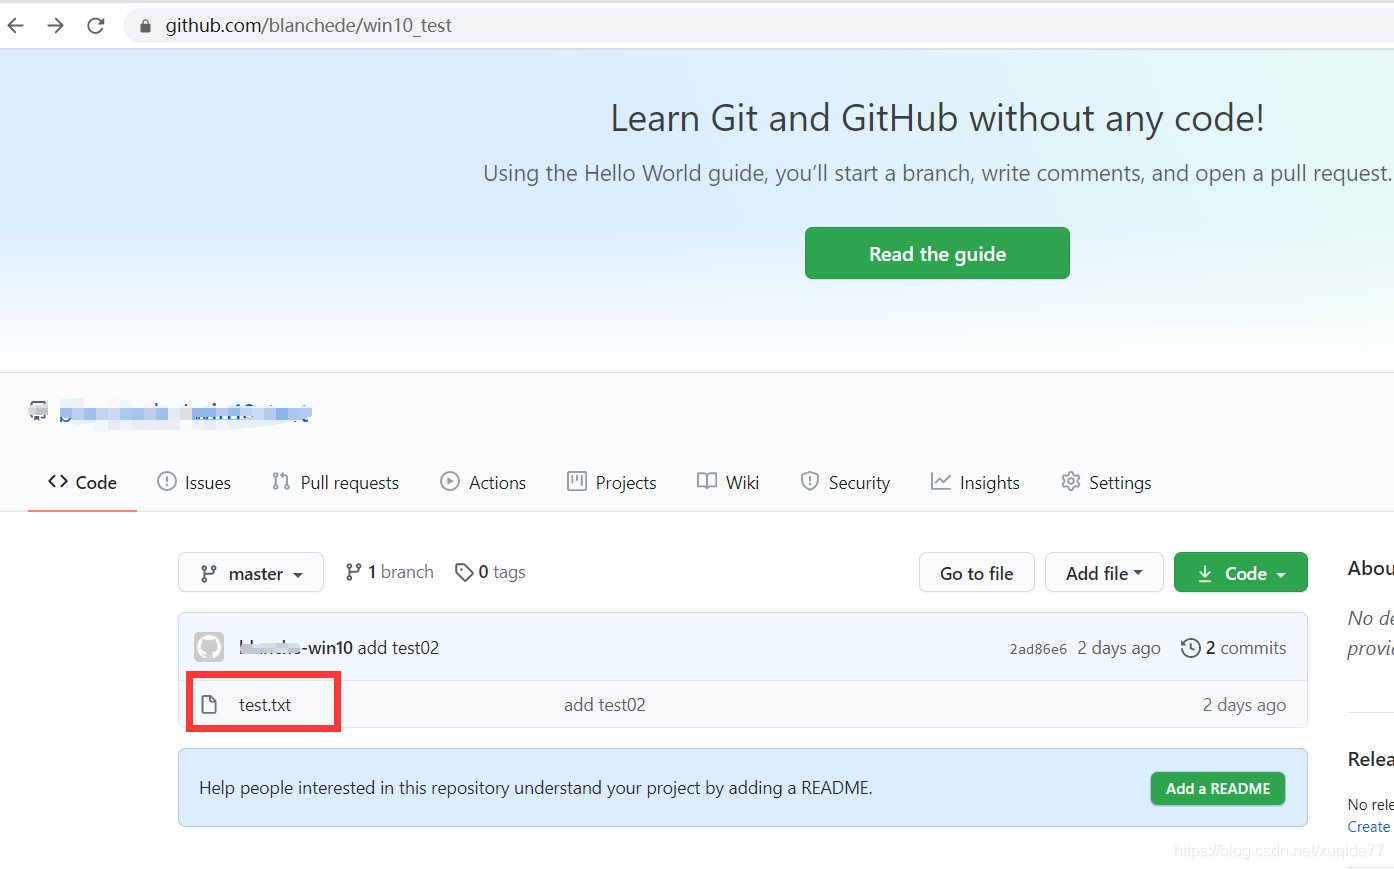The width and height of the screenshot is (1394, 869).
Task: Open add test02 message in file row
Action: point(605,705)
